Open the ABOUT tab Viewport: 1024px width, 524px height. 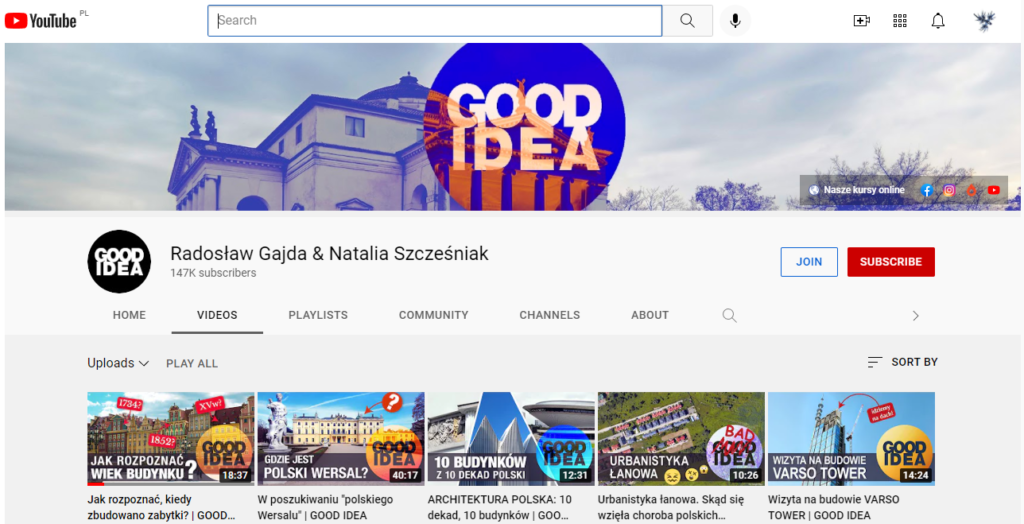650,315
